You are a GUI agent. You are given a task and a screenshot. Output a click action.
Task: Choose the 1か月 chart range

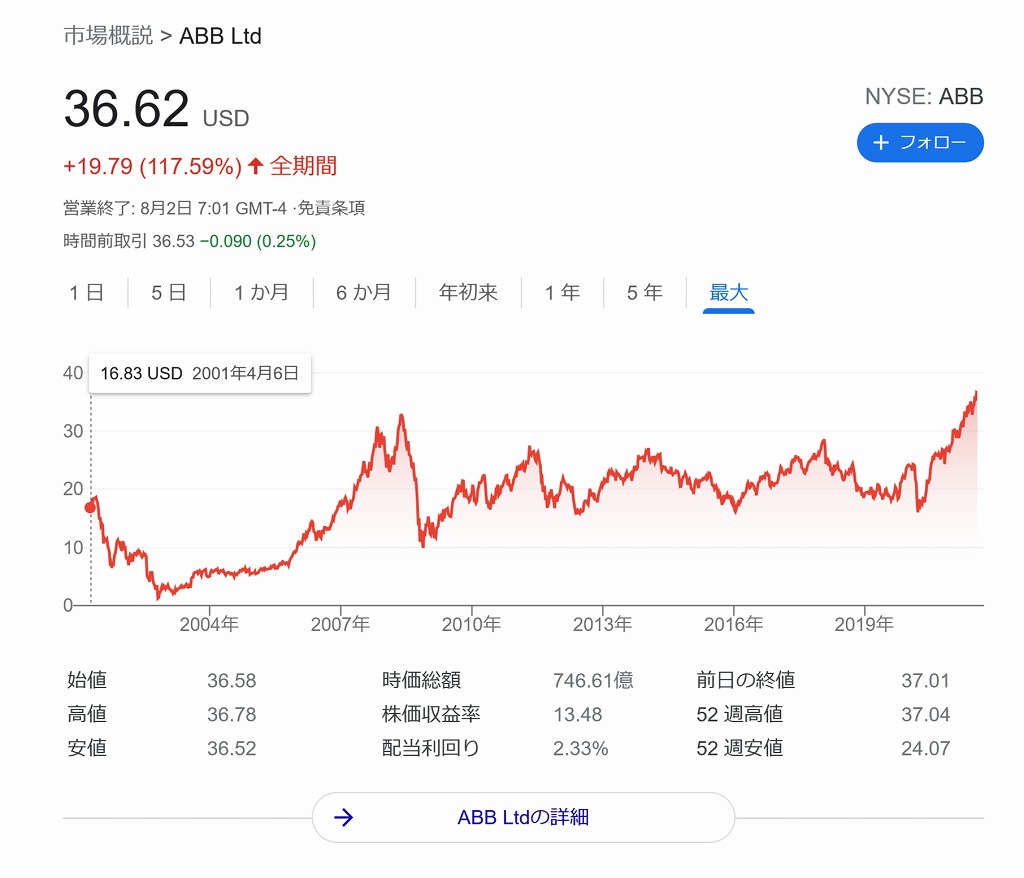pyautogui.click(x=261, y=293)
